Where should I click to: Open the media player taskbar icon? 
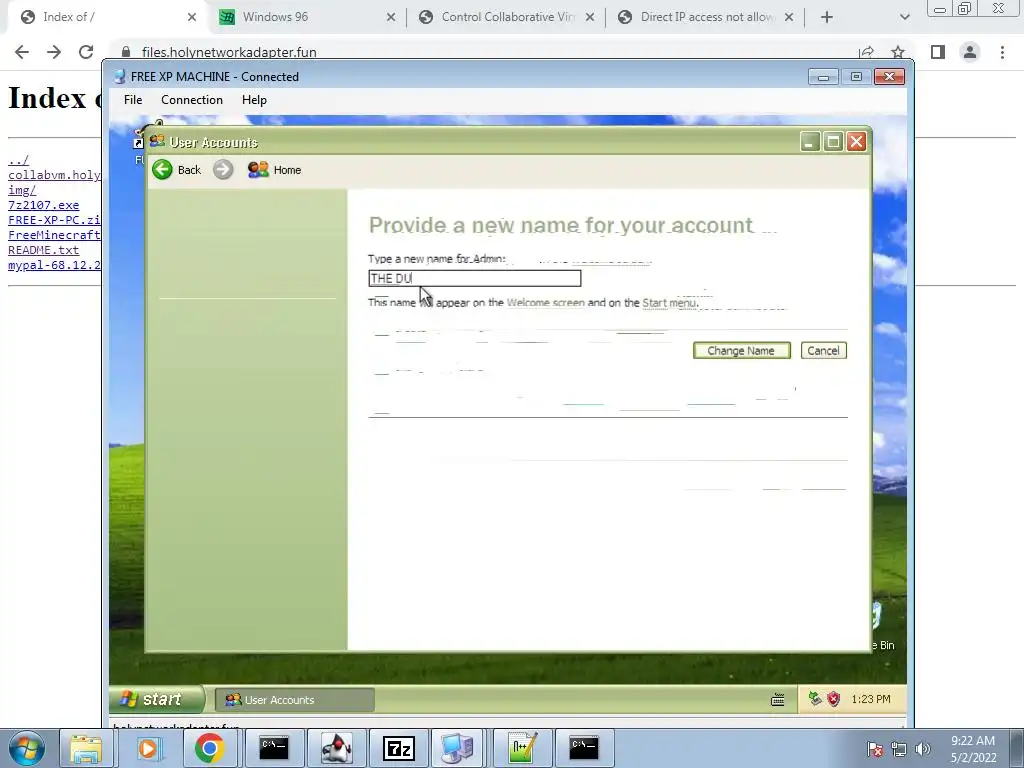click(148, 748)
